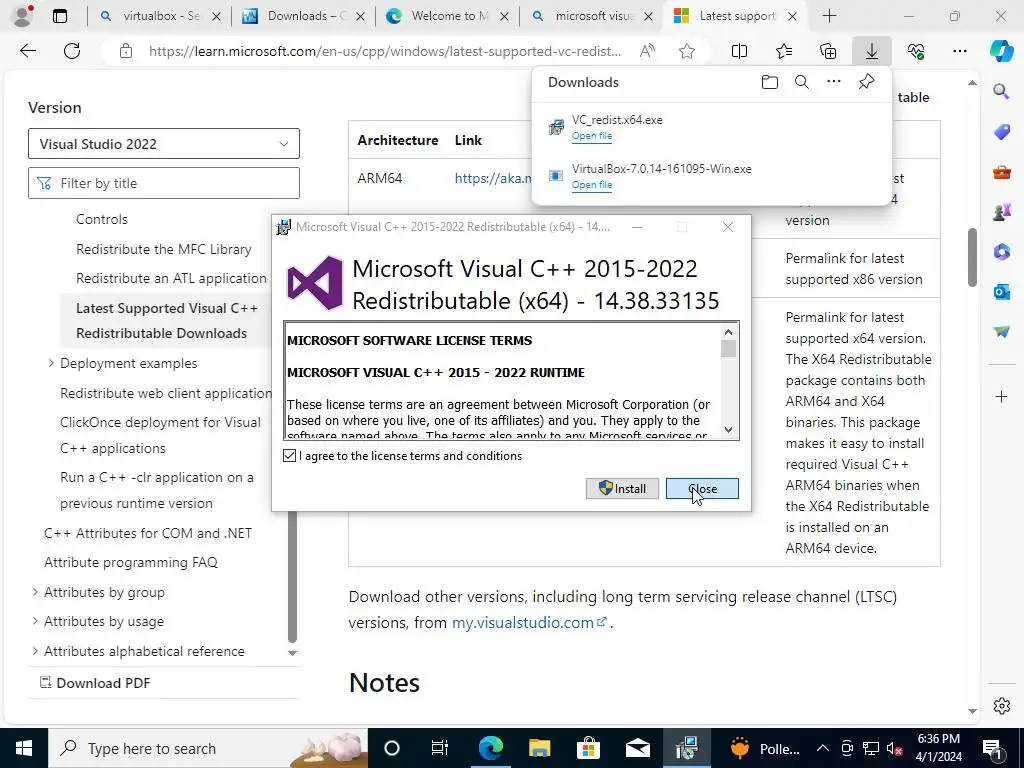Click Close in the redistributable dialog
1024x768 pixels.
pos(702,488)
